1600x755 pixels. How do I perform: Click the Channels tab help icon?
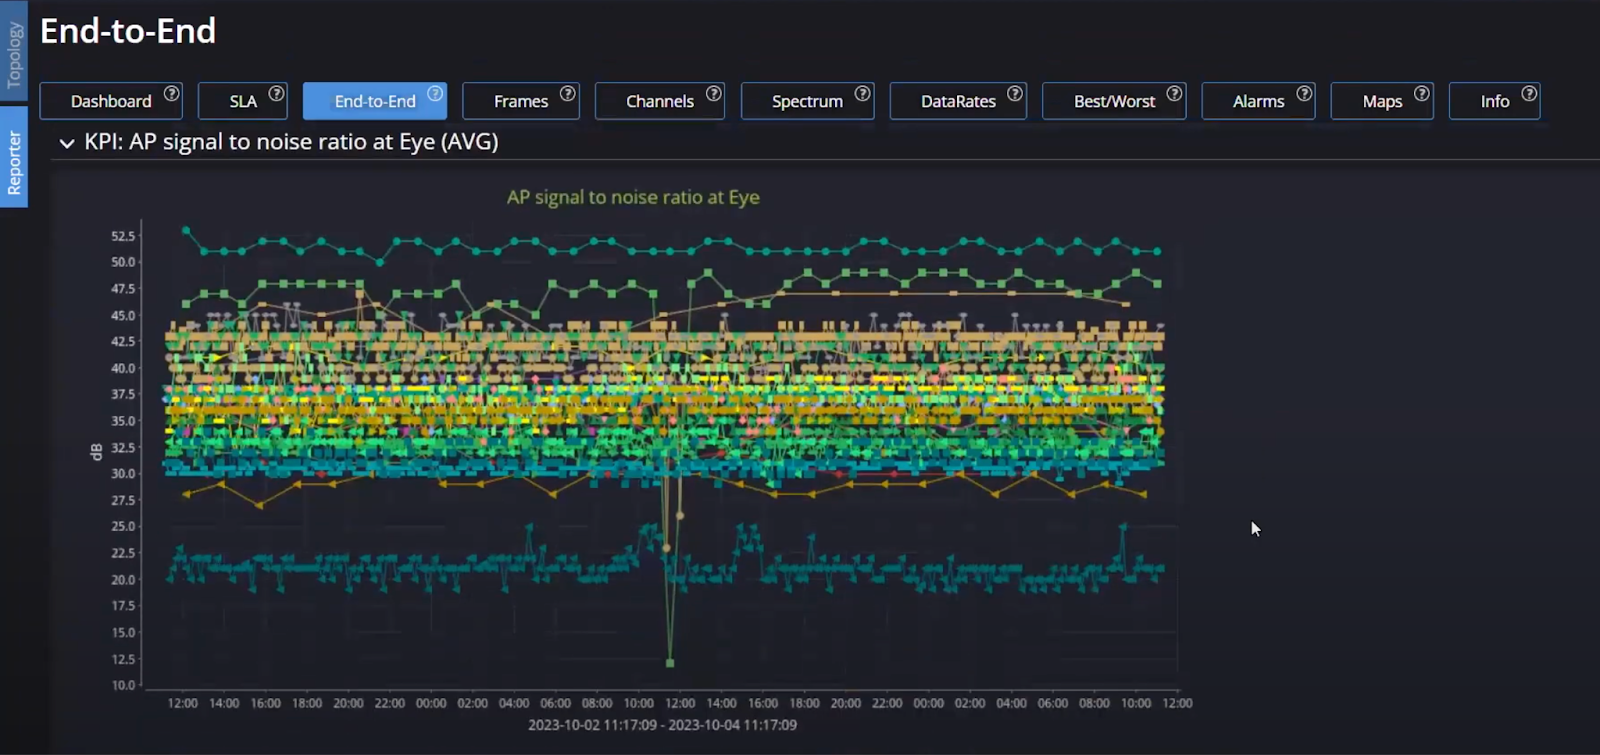(x=714, y=93)
